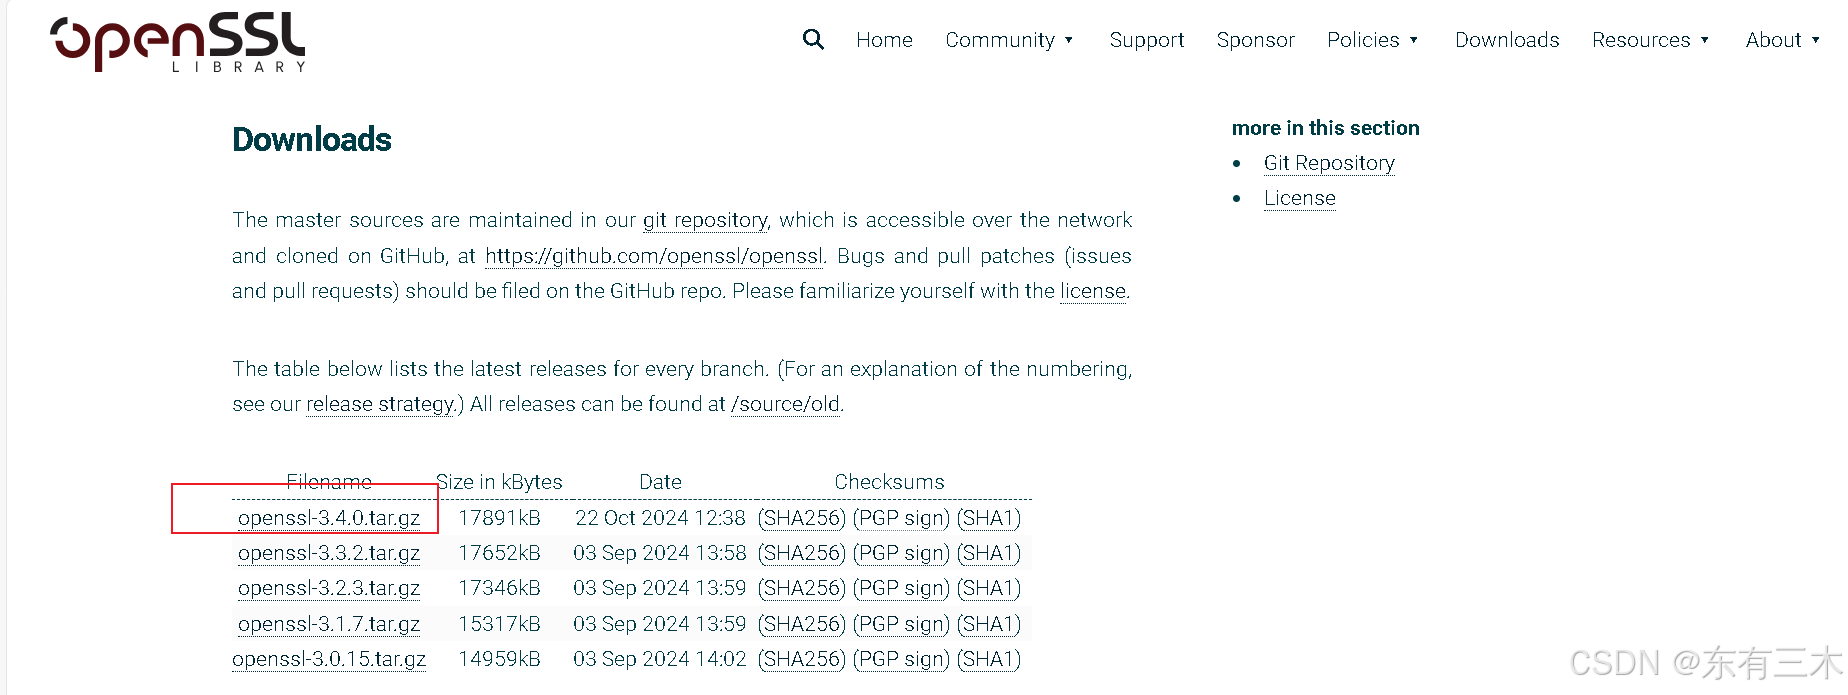The image size is (1848, 695).
Task: Open the License sidebar link
Action: click(1299, 198)
